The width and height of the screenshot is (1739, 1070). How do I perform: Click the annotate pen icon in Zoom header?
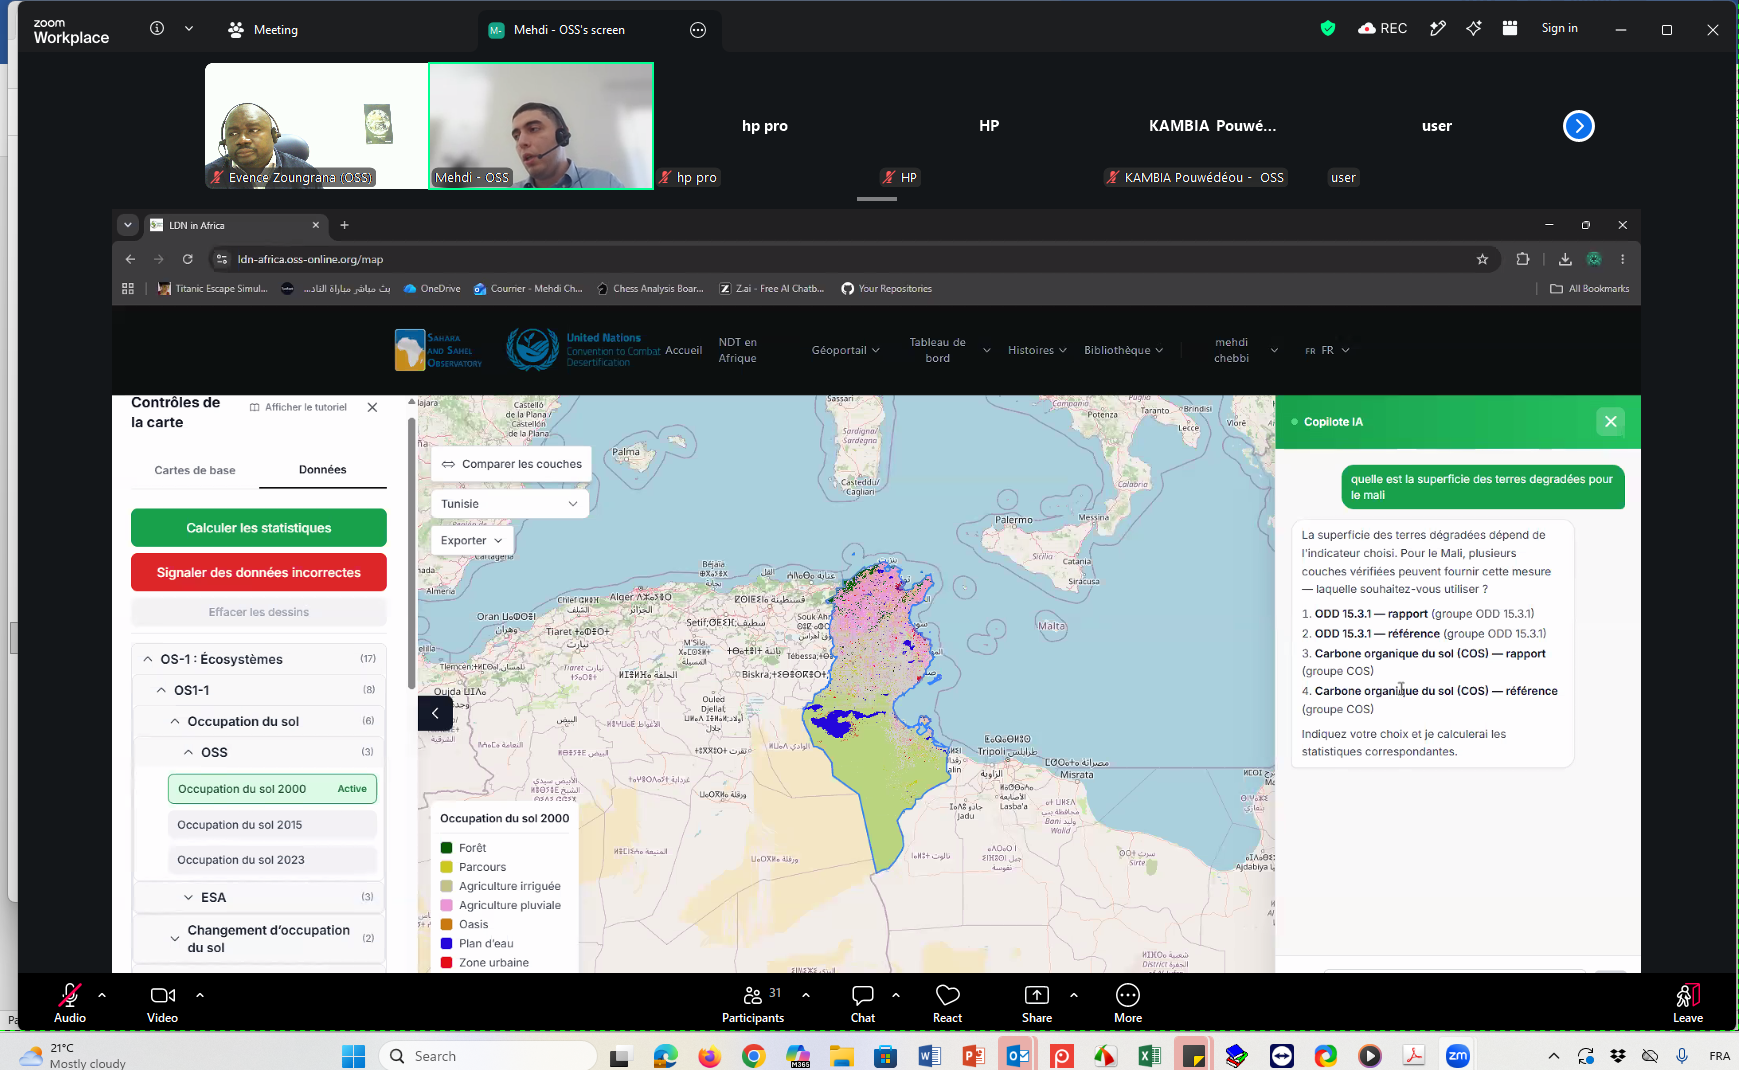click(x=1438, y=29)
